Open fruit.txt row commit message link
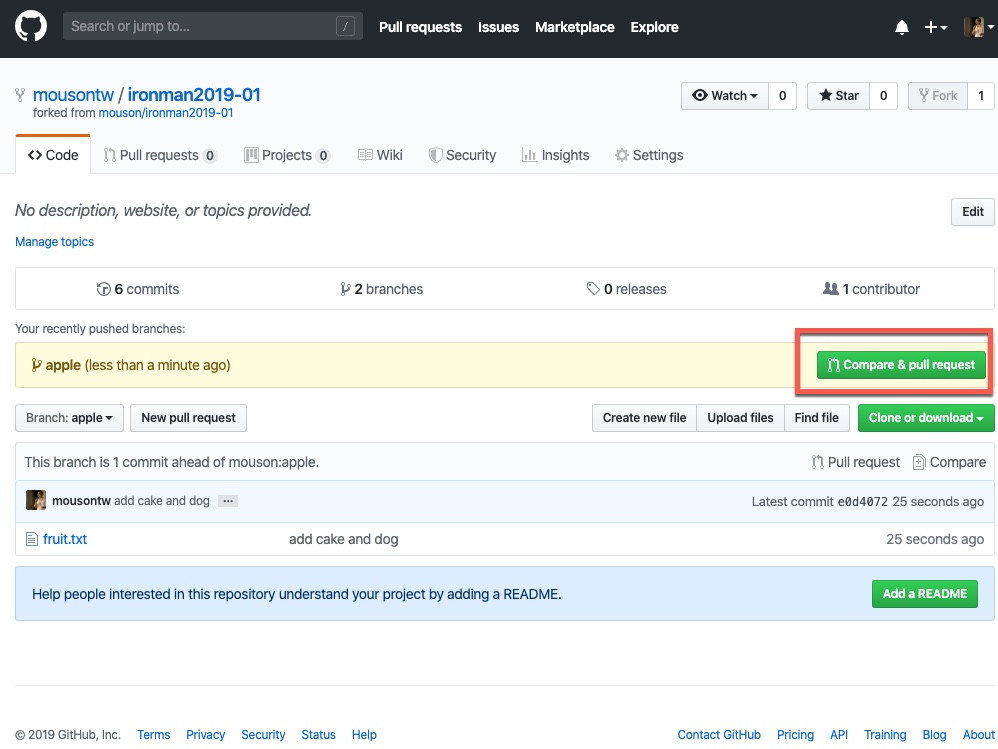The width and height of the screenshot is (998, 749). coord(344,539)
